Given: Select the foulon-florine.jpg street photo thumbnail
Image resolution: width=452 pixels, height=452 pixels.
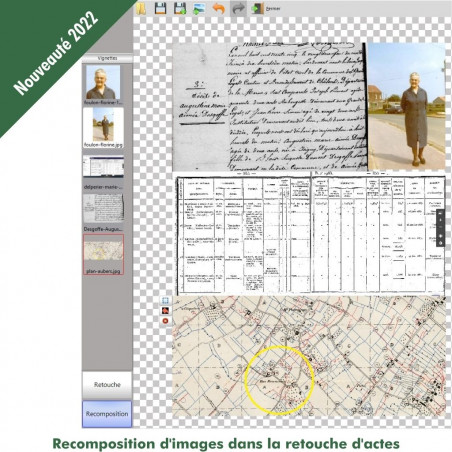Looking at the screenshot, I should click(x=103, y=127).
